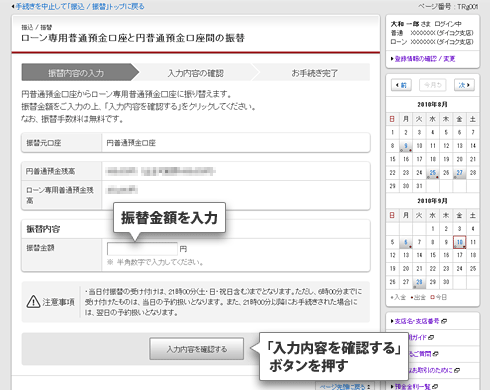The height and width of the screenshot is (390, 490).
Task: Click the 円普通預金口座 source account text
Action: click(x=131, y=143)
